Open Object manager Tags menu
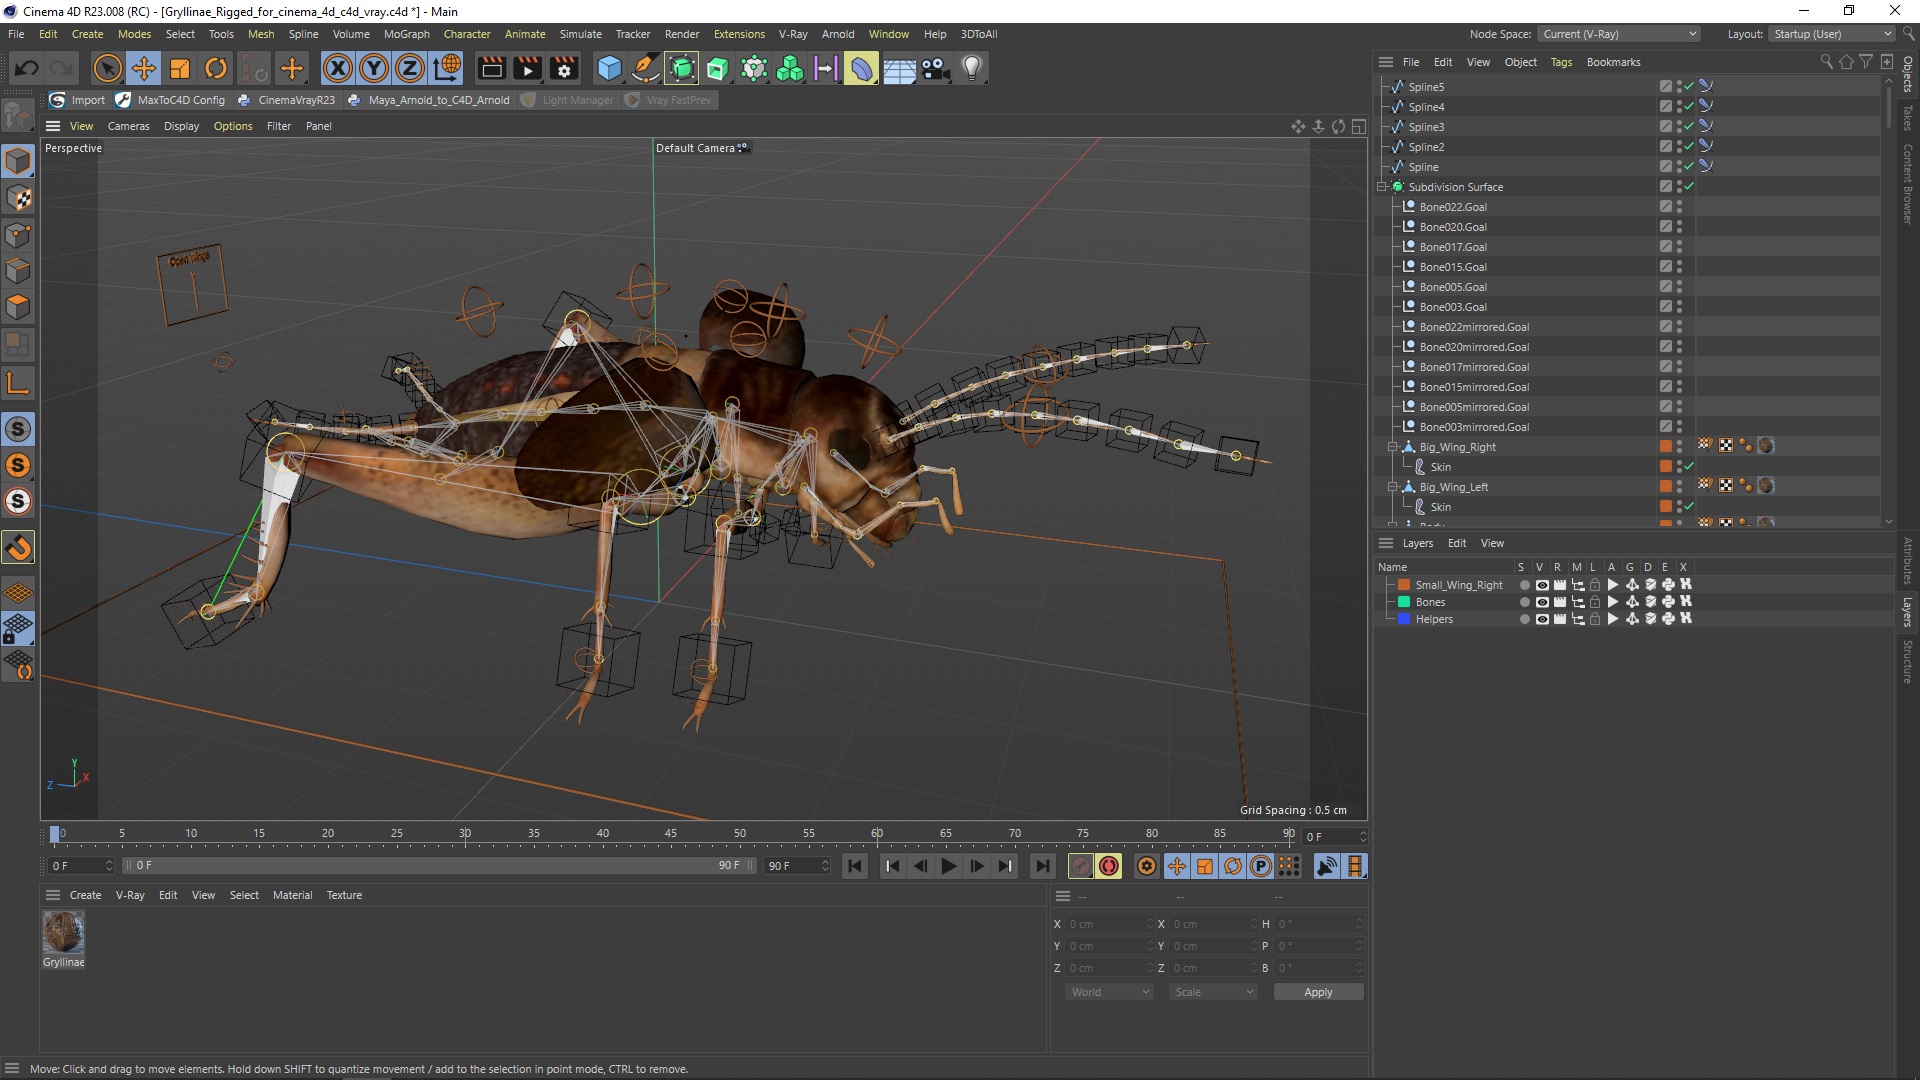The width and height of the screenshot is (1920, 1080). pyautogui.click(x=1561, y=62)
